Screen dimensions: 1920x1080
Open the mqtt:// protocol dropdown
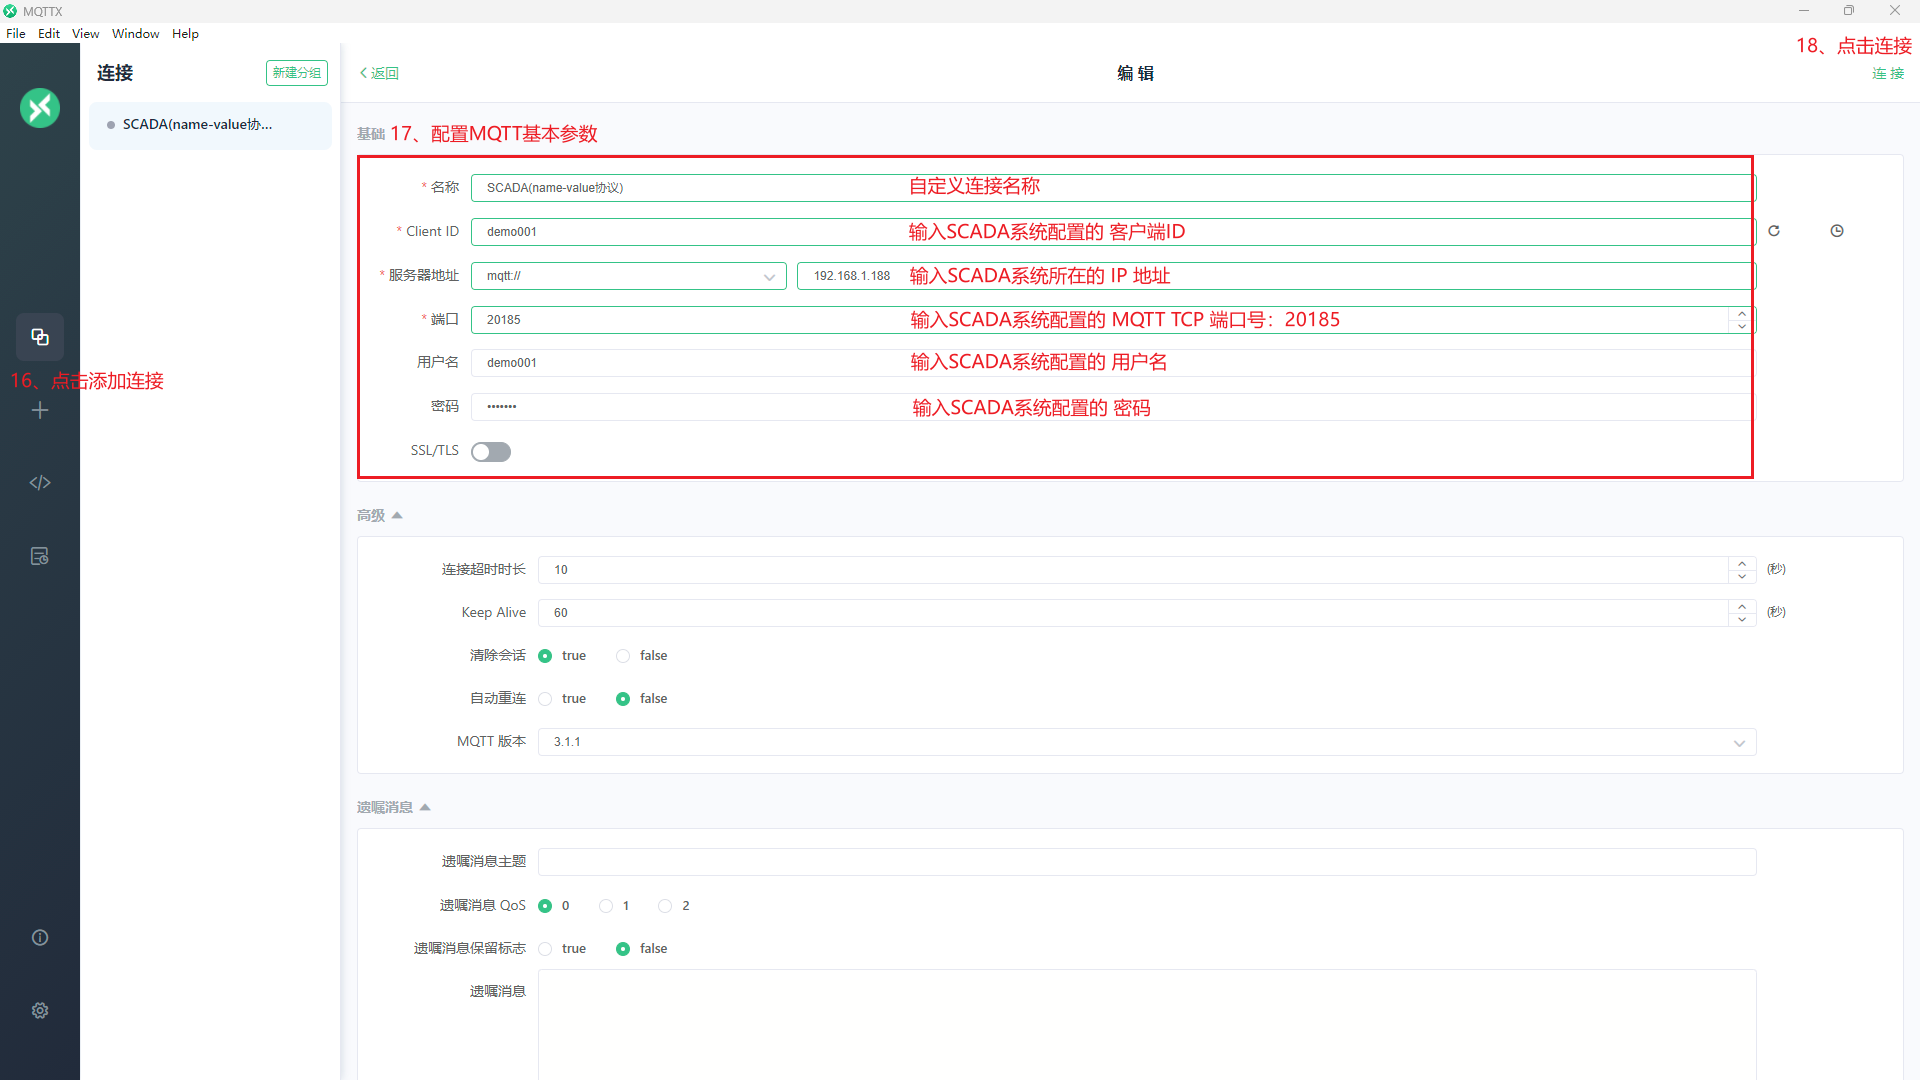click(x=628, y=276)
